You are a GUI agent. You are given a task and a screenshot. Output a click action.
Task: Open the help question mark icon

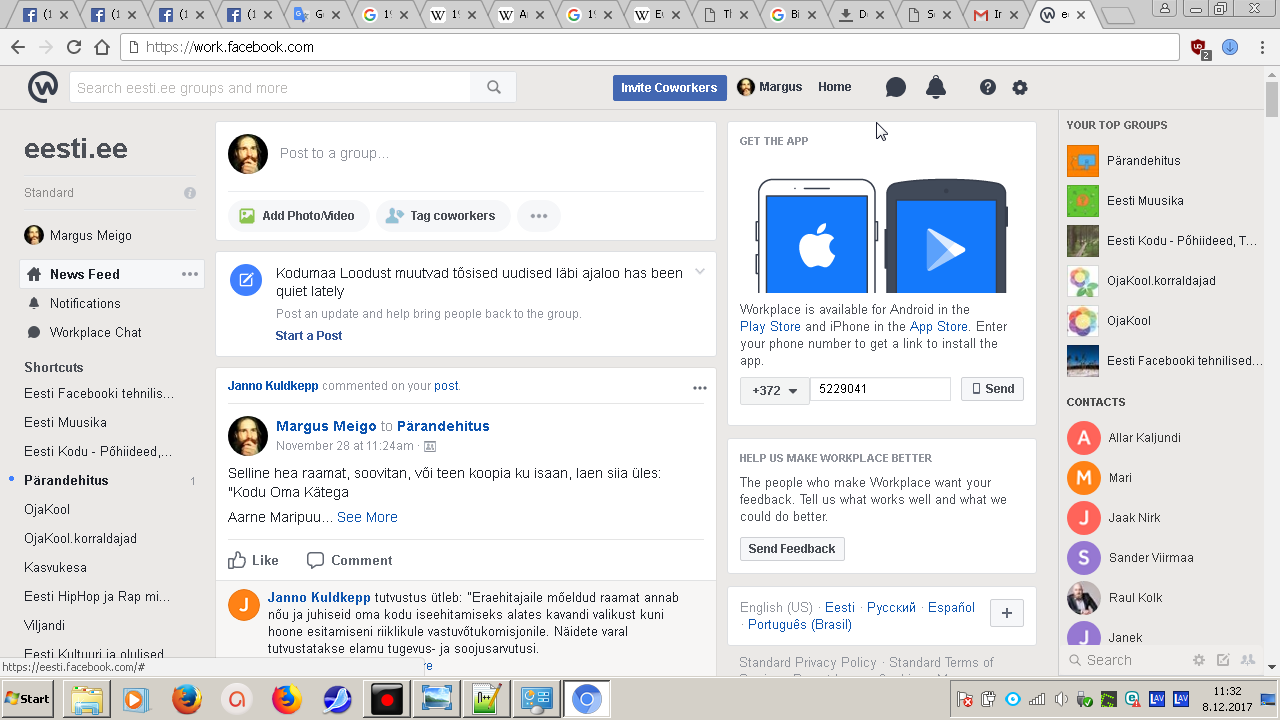point(988,87)
